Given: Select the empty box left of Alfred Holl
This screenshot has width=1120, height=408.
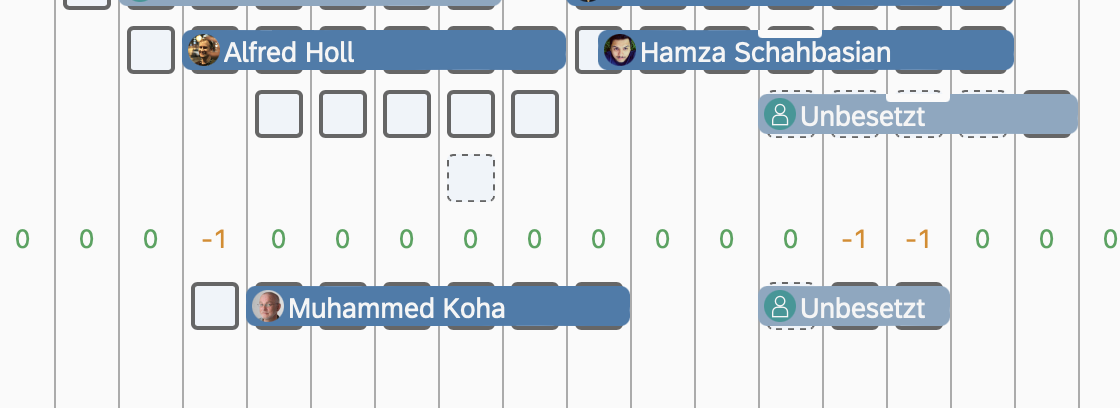Looking at the screenshot, I should [x=151, y=50].
